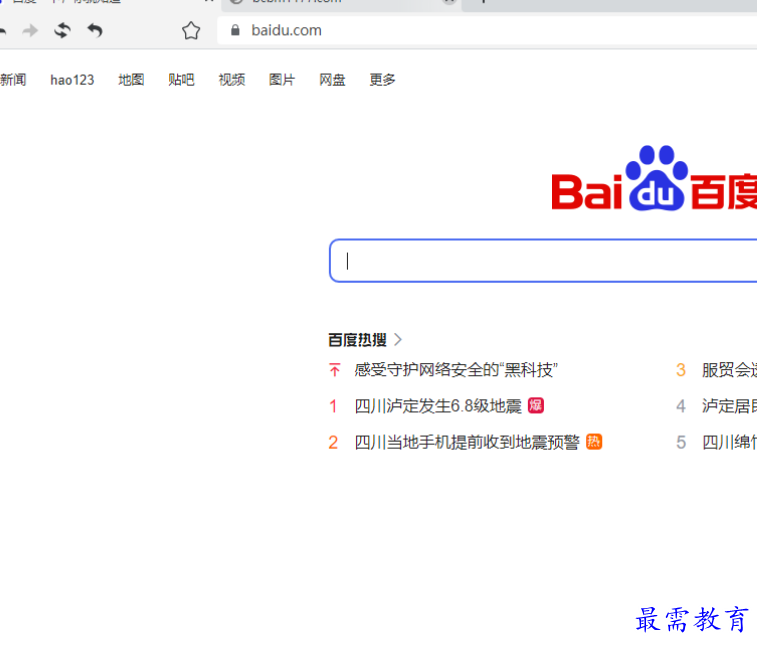757x651 pixels.
Task: Bookmark page with the star icon
Action: click(191, 30)
